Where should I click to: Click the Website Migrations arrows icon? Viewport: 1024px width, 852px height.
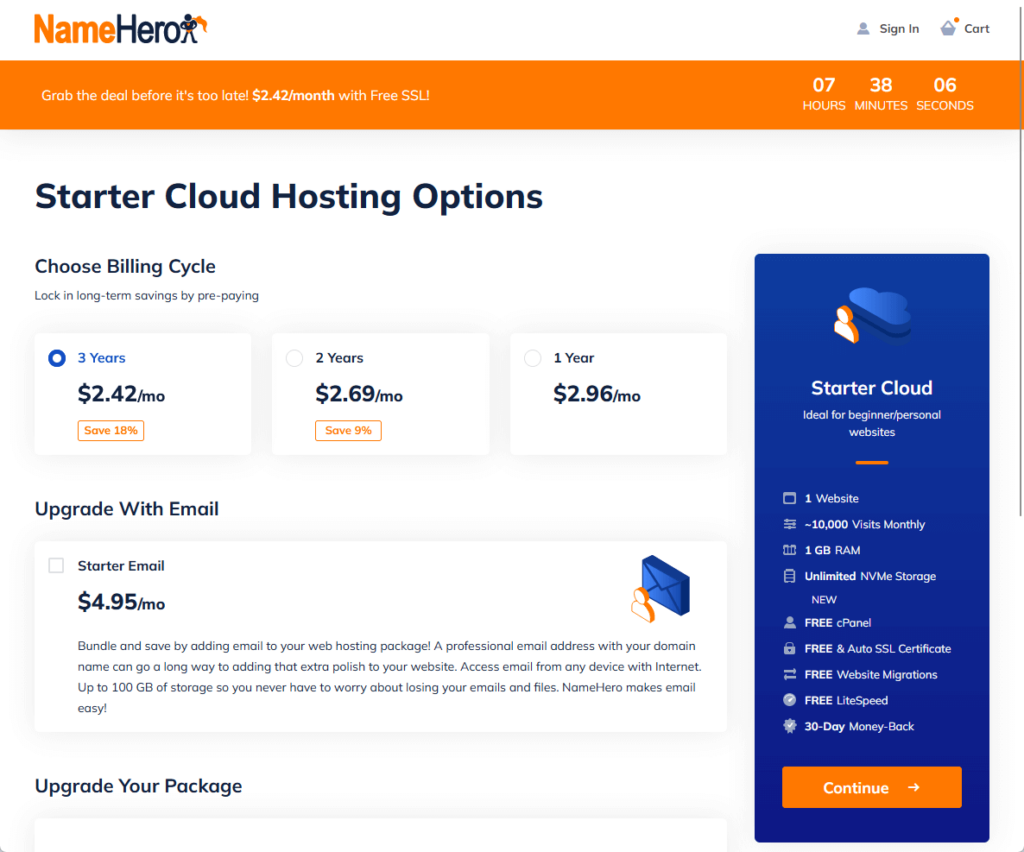(x=789, y=674)
